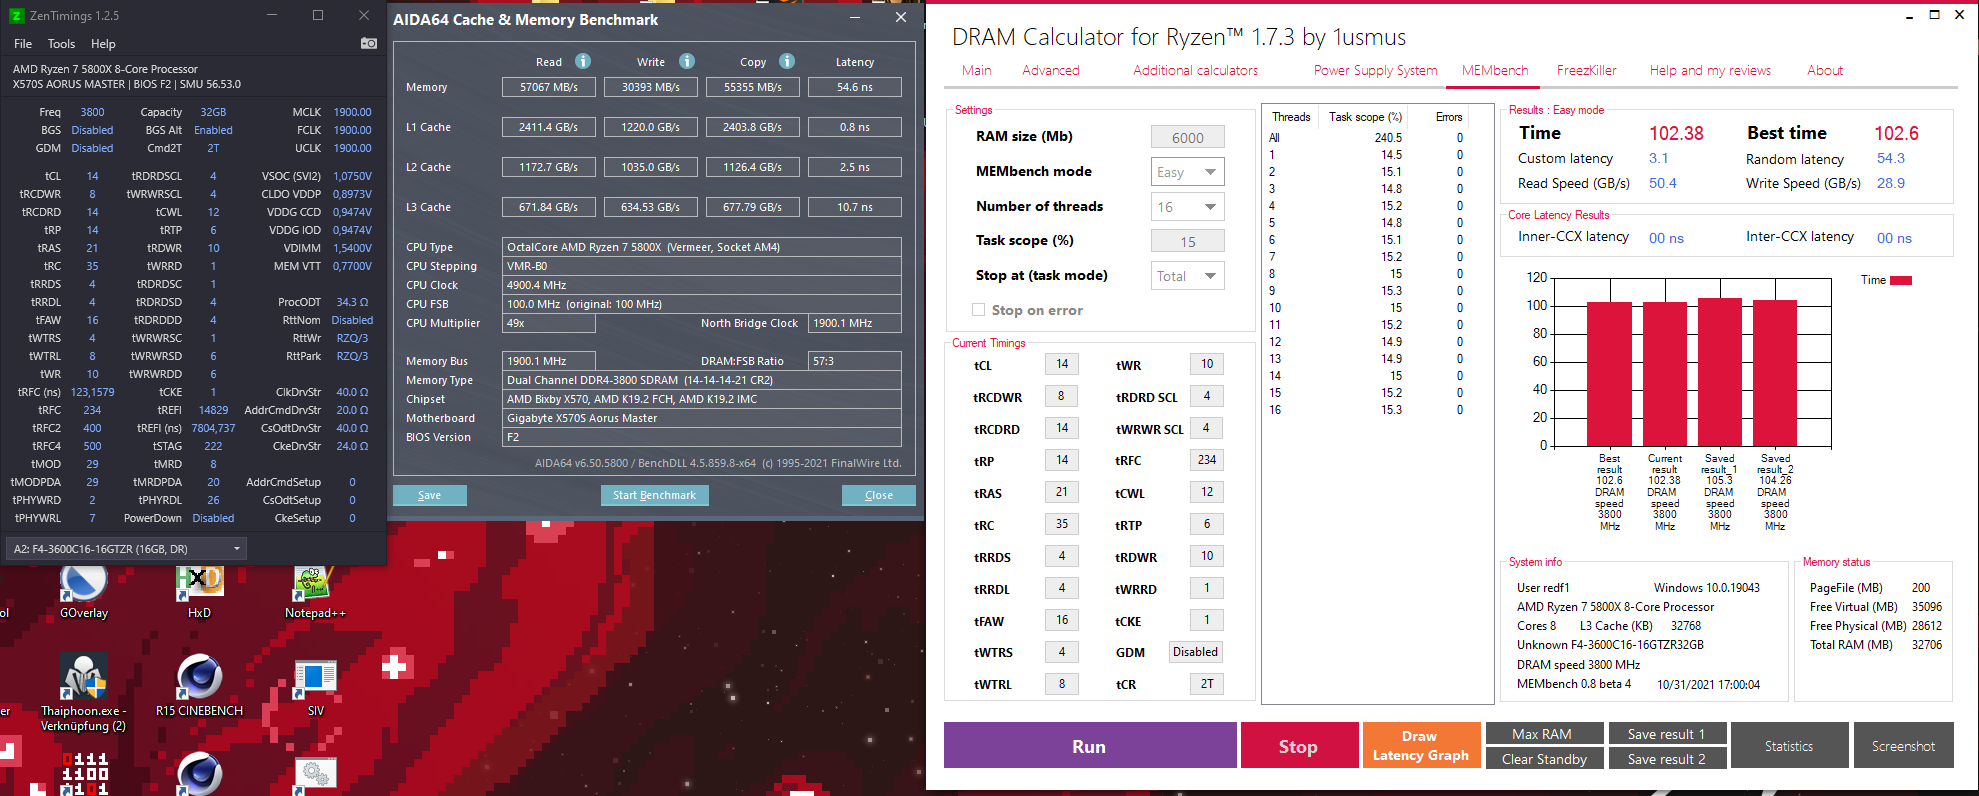Open Number of threads dropdown

coord(1188,207)
